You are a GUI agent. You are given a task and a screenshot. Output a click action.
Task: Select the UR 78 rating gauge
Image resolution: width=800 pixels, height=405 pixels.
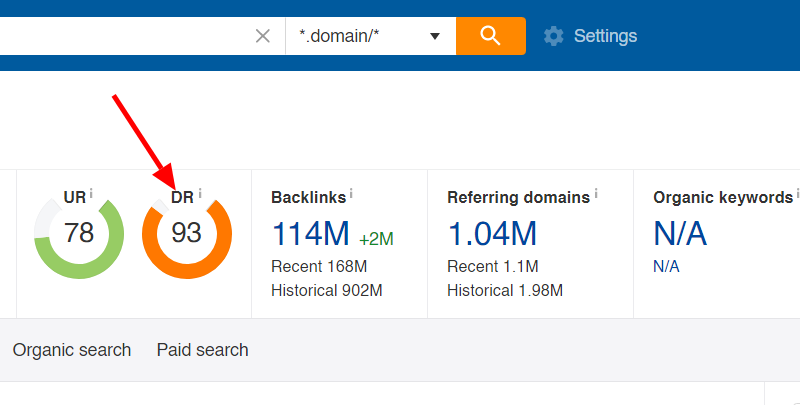[79, 234]
